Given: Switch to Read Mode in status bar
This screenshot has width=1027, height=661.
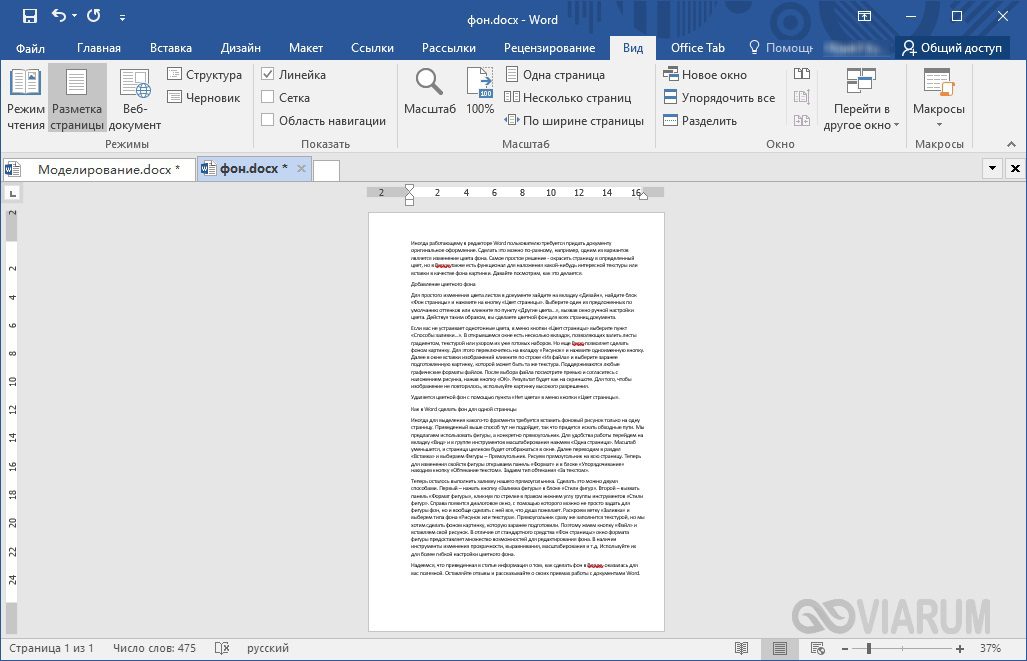Looking at the screenshot, I should point(741,648).
